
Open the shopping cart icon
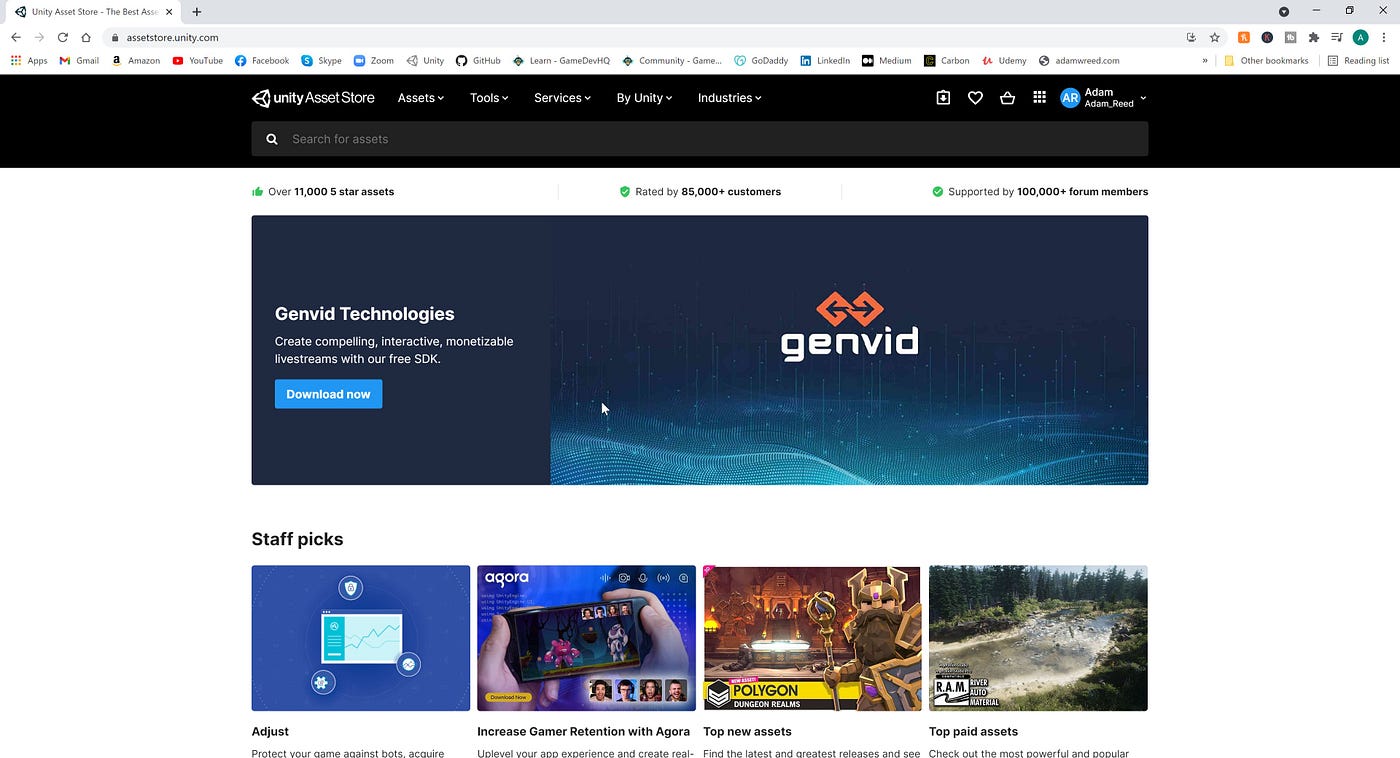tap(1007, 98)
